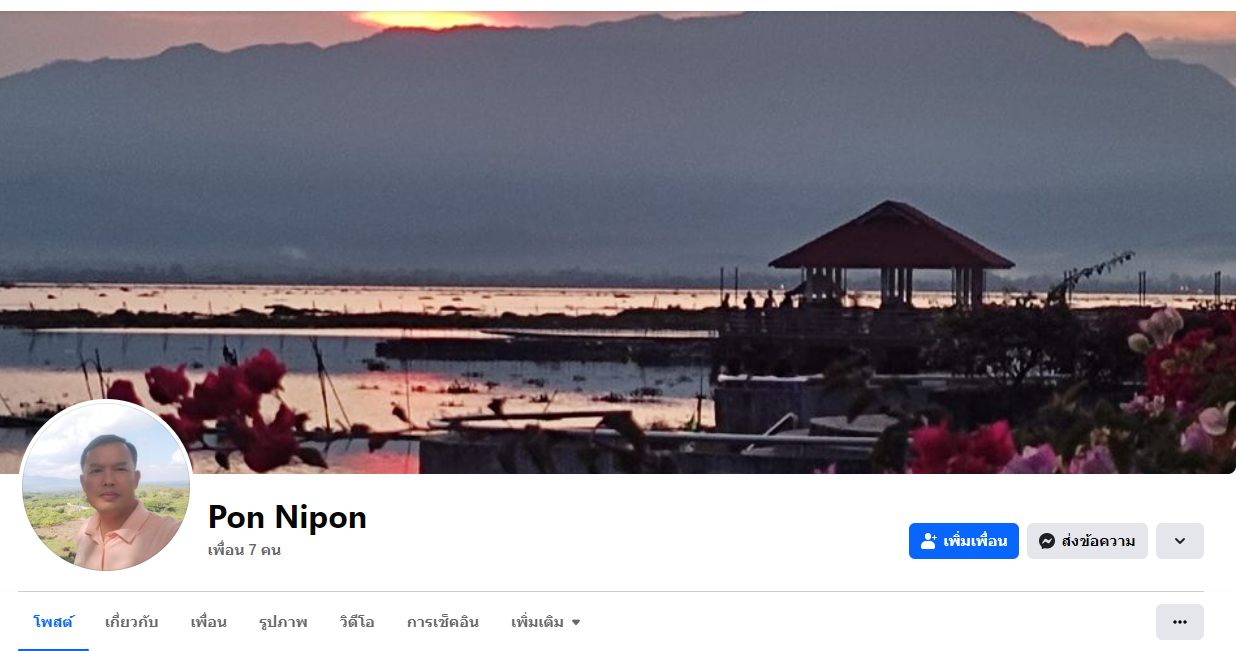Select the รูปภาพ tab
This screenshot has height=651, width=1236.
pos(283,622)
